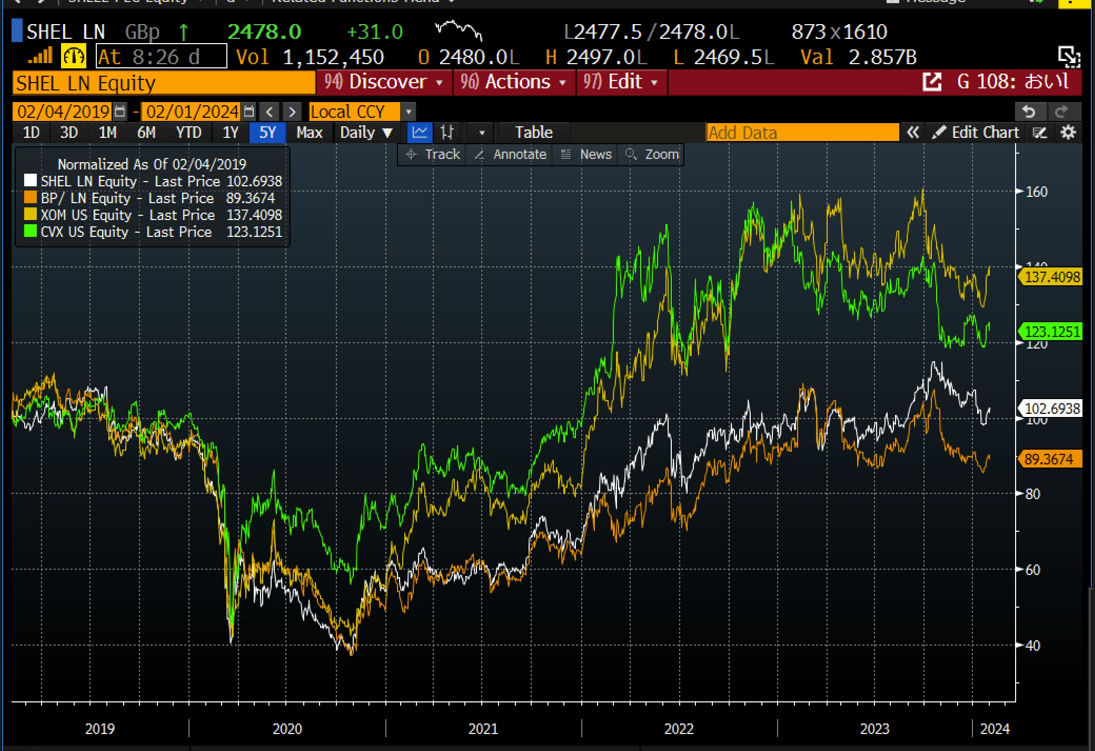The width and height of the screenshot is (1095, 751).
Task: Select the 1Y time range
Action: point(230,132)
